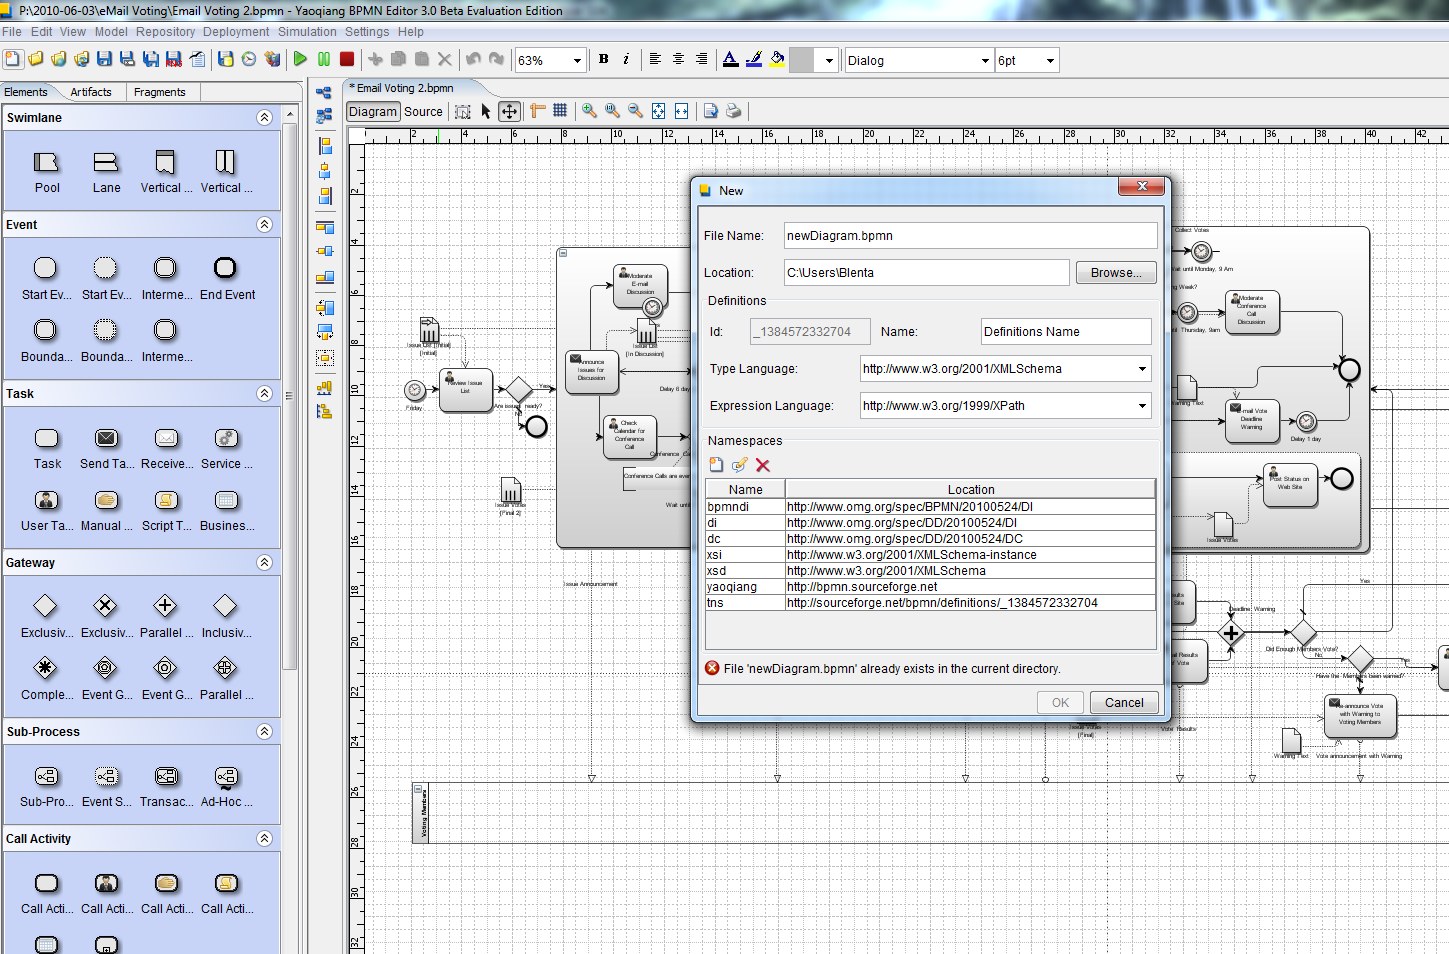Switch to the Fragments palette tab
Viewport: 1449px width, 954px height.
click(x=160, y=92)
